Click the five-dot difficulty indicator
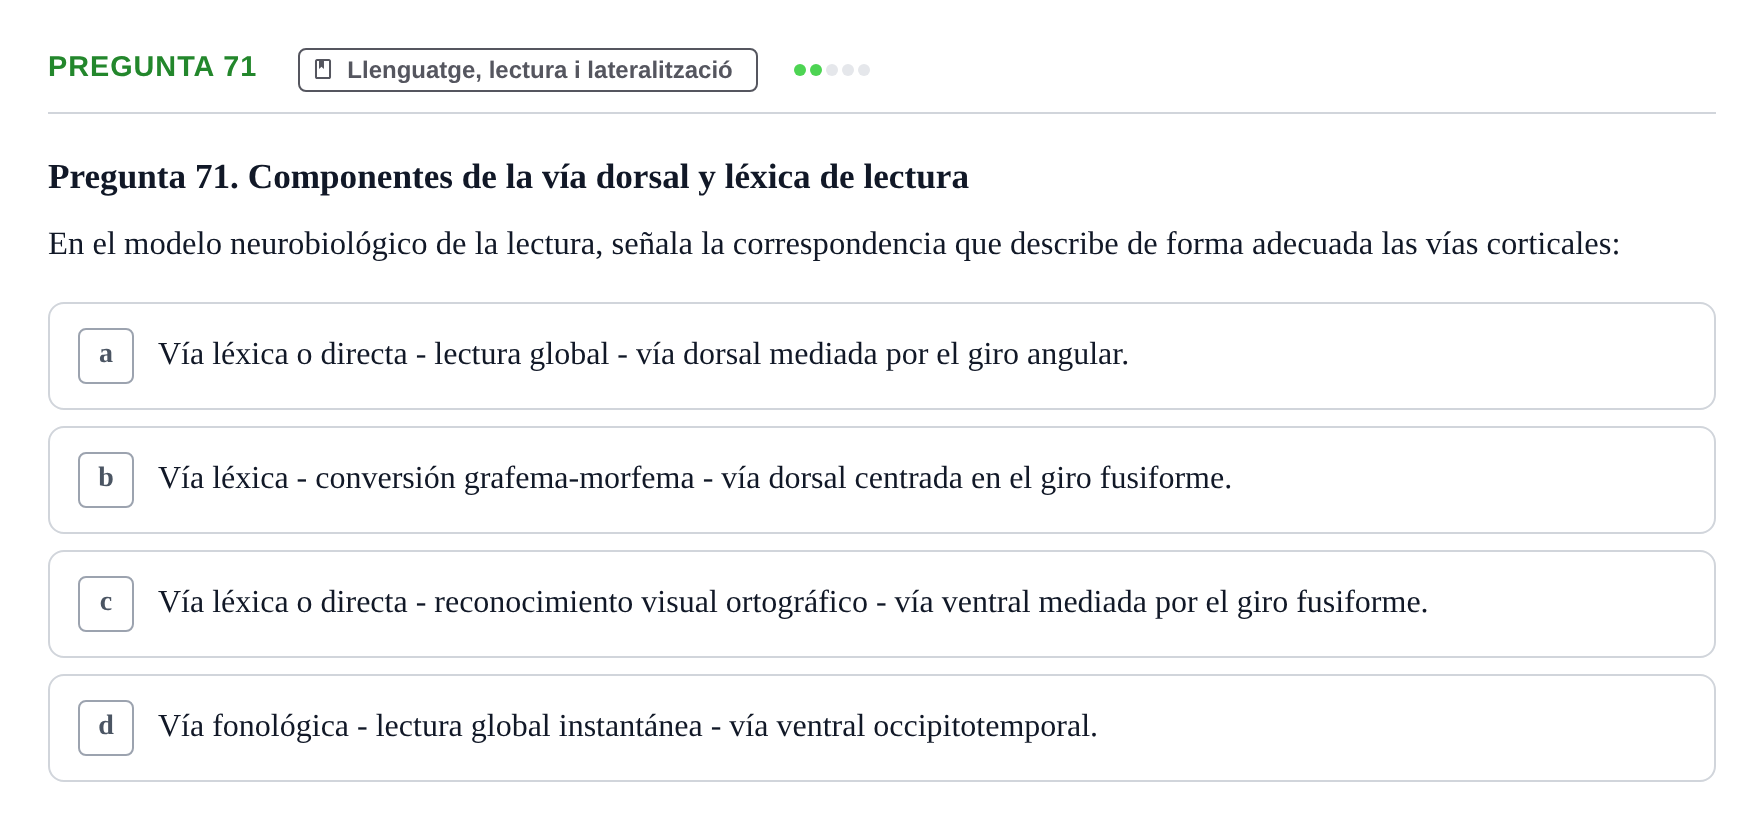 coord(832,70)
